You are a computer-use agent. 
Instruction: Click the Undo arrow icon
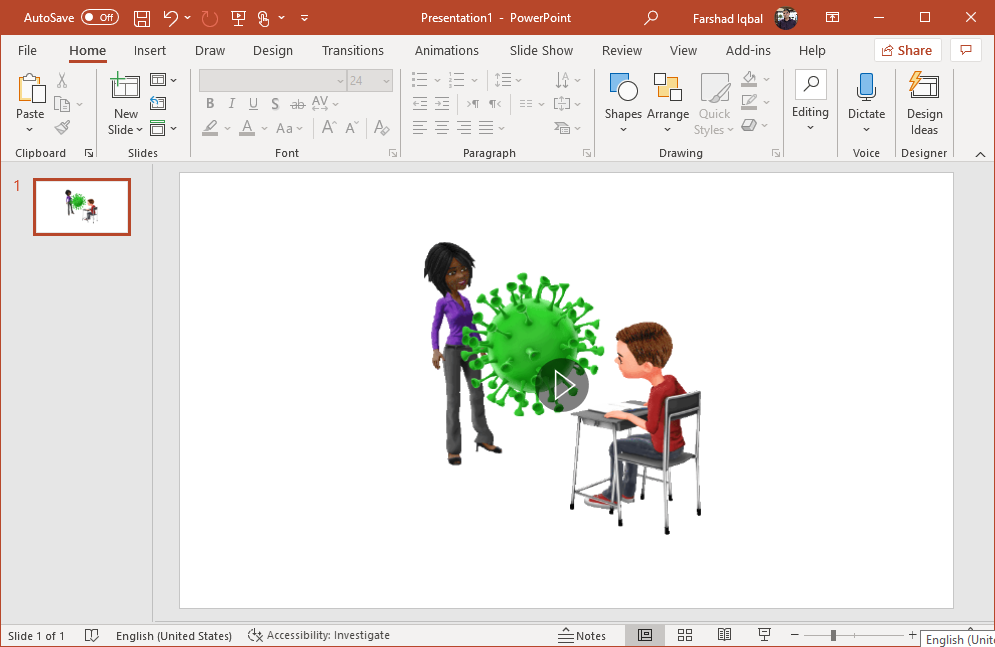click(171, 18)
